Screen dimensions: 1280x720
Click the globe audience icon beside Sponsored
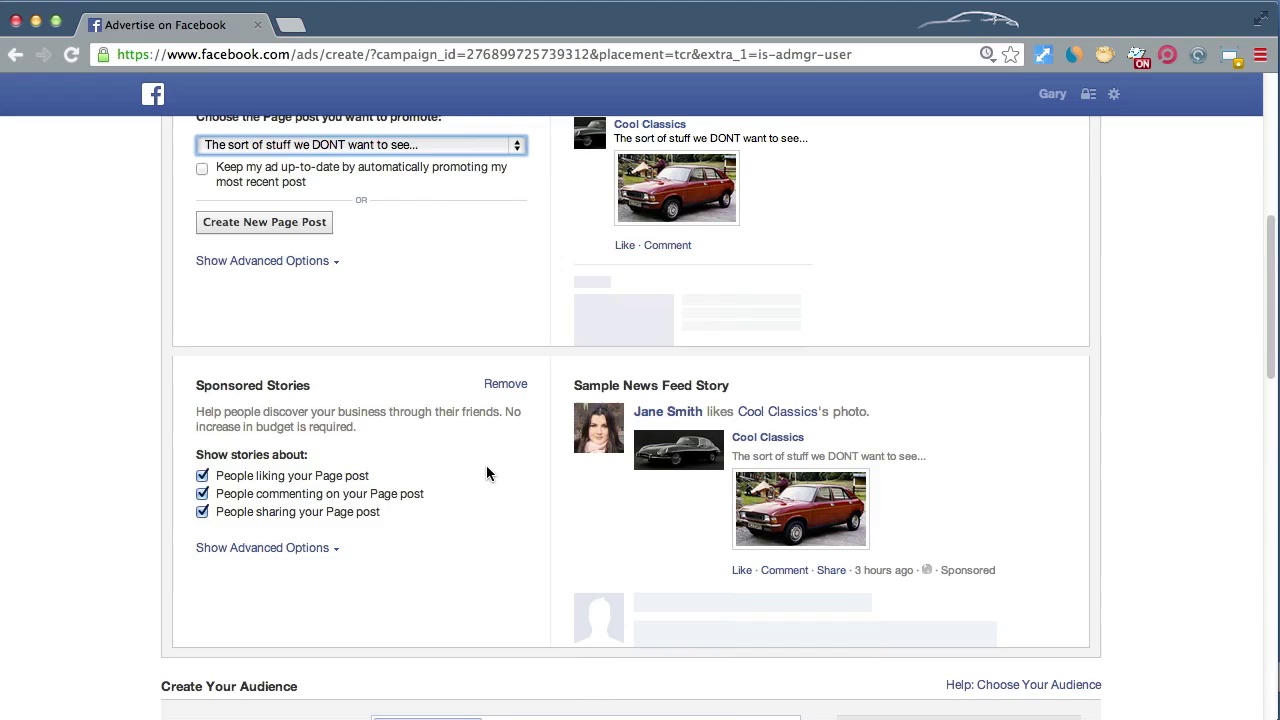coord(927,570)
